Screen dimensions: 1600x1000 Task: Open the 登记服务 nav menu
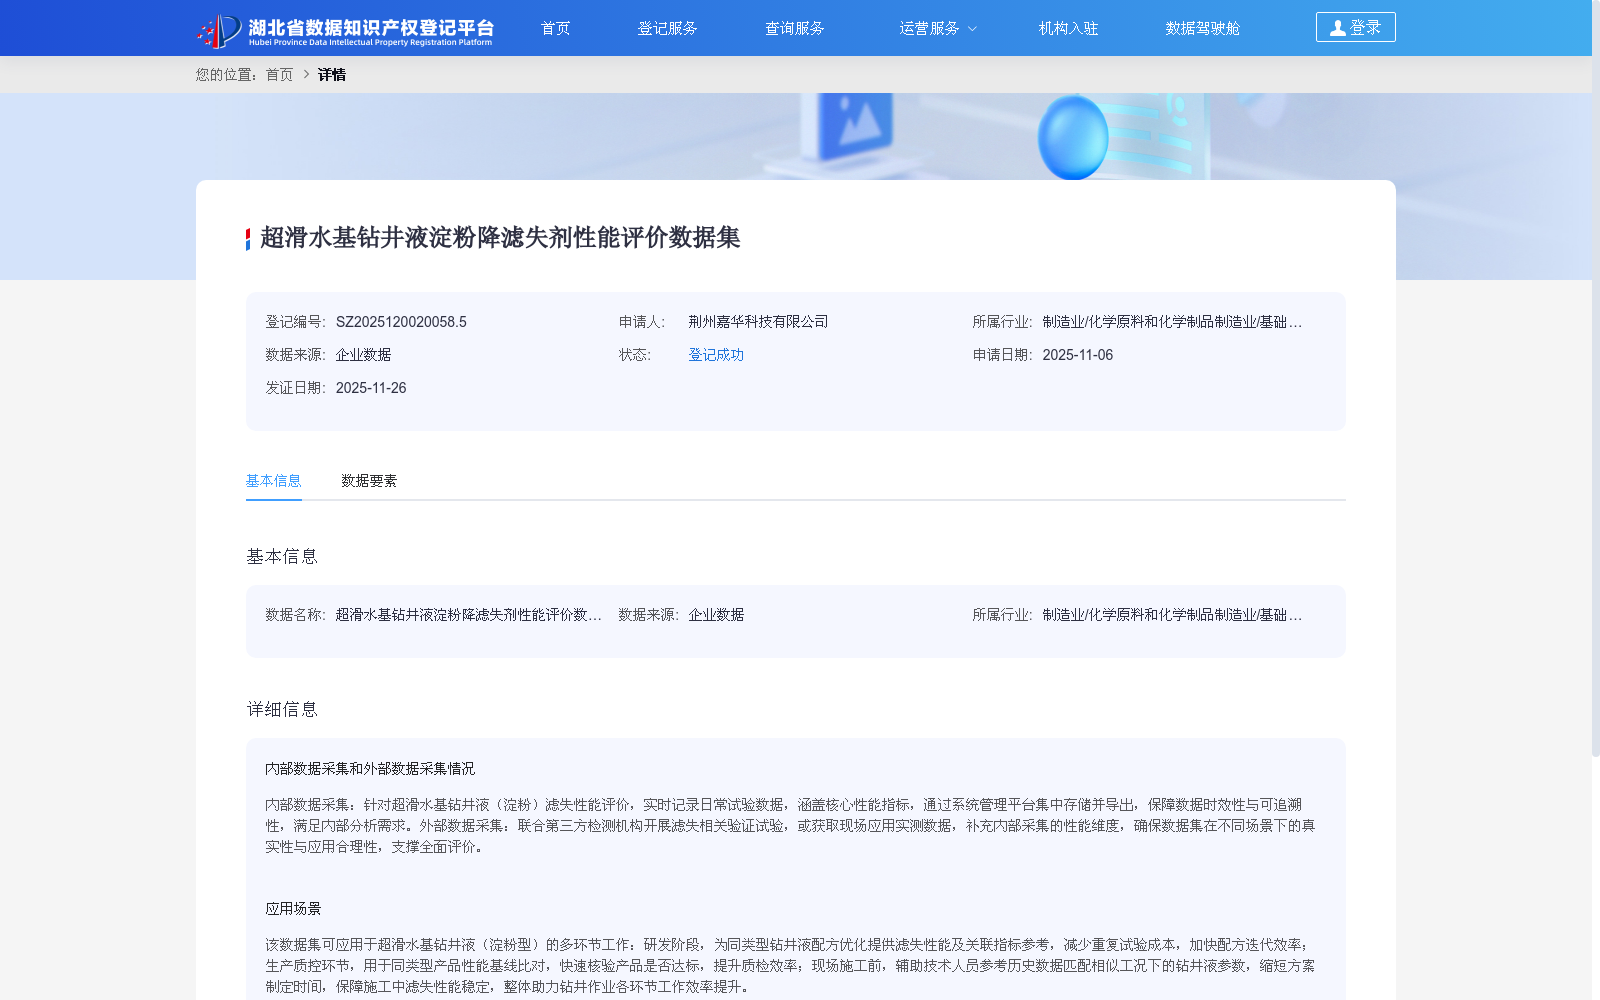pyautogui.click(x=667, y=28)
